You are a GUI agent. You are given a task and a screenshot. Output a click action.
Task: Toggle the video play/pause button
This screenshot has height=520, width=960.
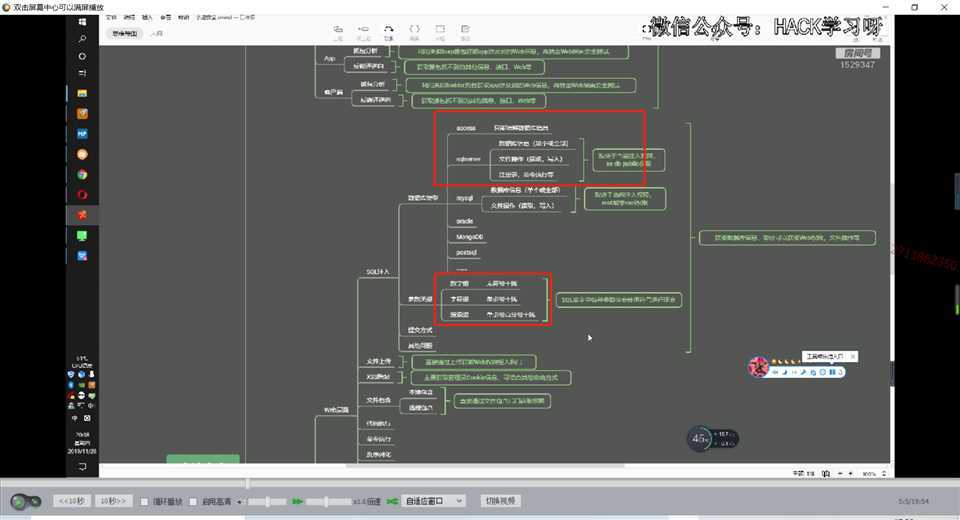point(19,502)
